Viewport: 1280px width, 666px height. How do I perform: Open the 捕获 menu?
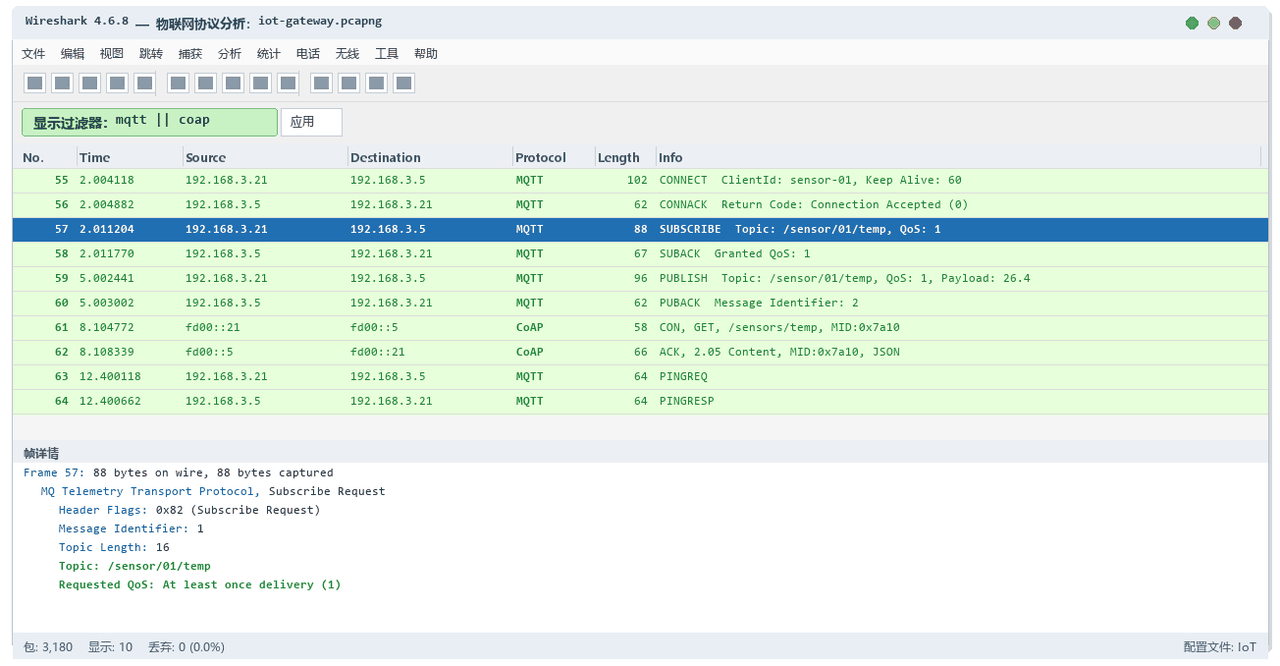(x=190, y=54)
